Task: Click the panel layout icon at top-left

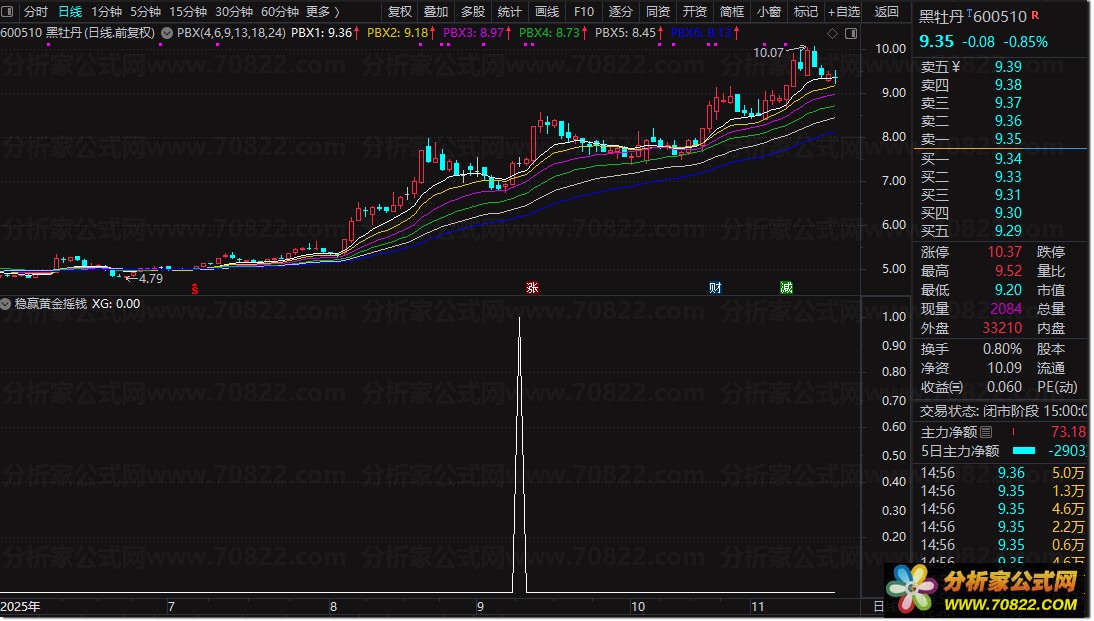Action: click(7, 11)
